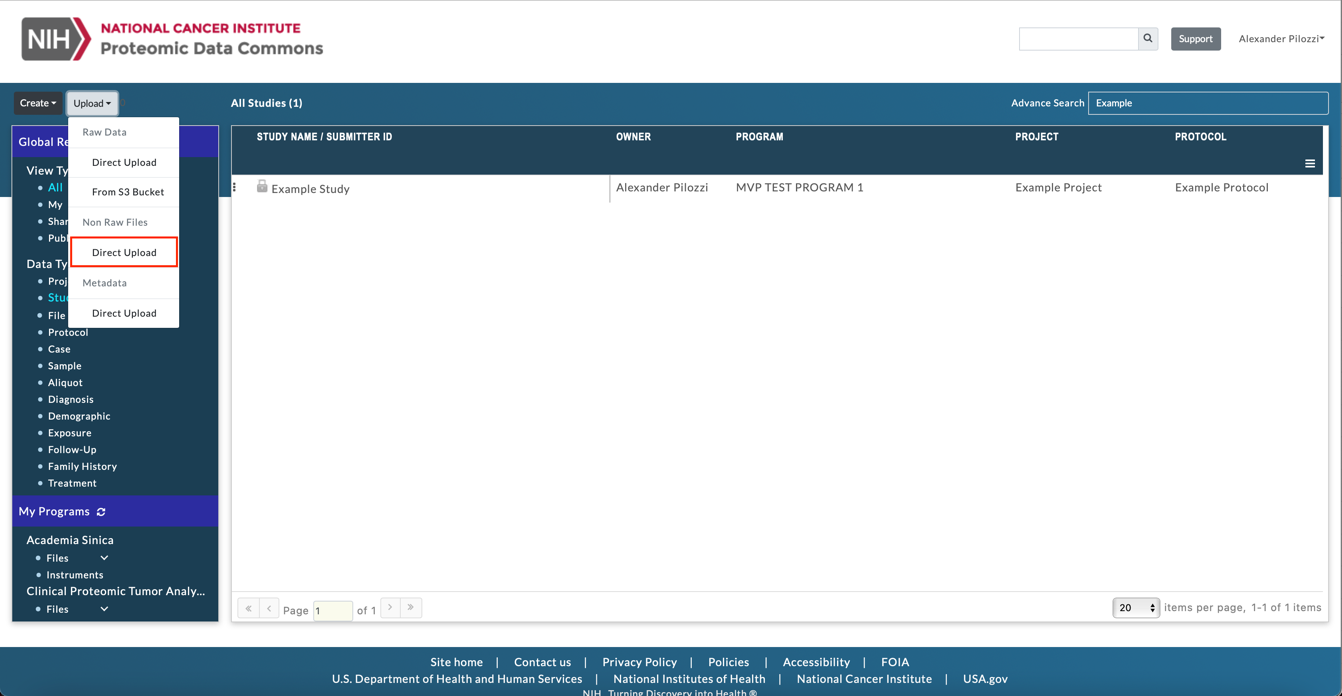Click the search magnifier icon button
The width and height of the screenshot is (1342, 696).
pos(1148,39)
